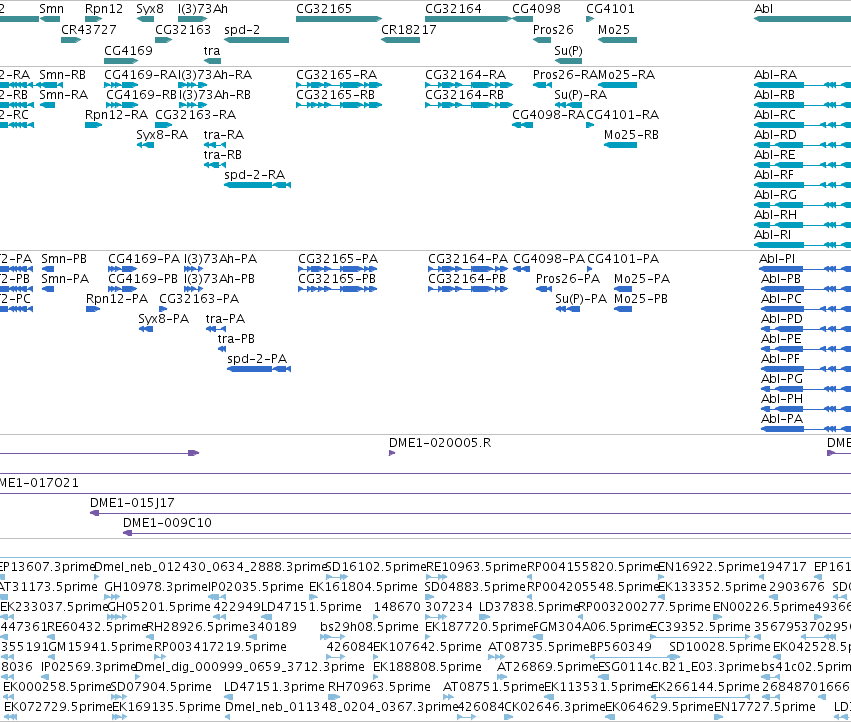This screenshot has height=722, width=851.
Task: Click the EK161804.5prime EST label
Action: point(364,587)
